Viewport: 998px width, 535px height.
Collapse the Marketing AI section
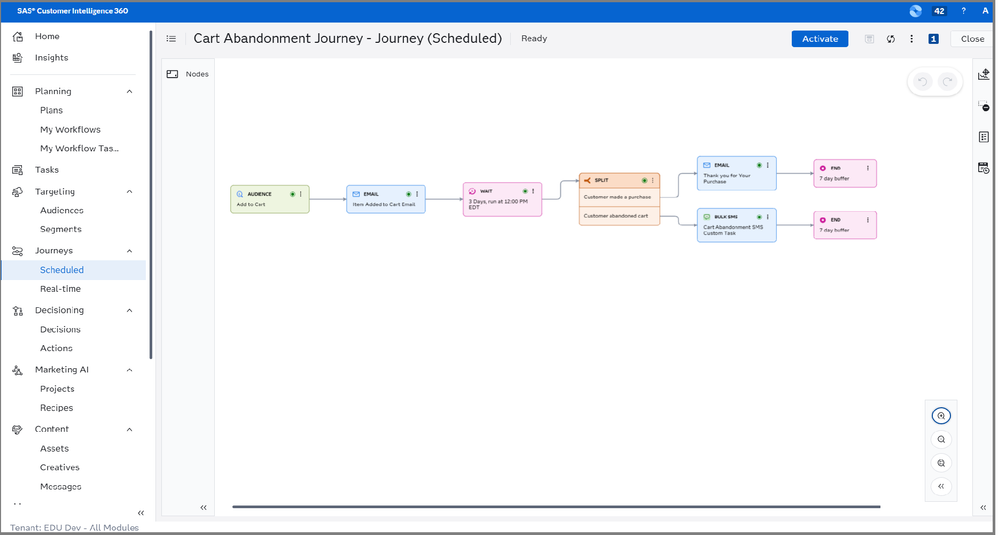tap(129, 370)
